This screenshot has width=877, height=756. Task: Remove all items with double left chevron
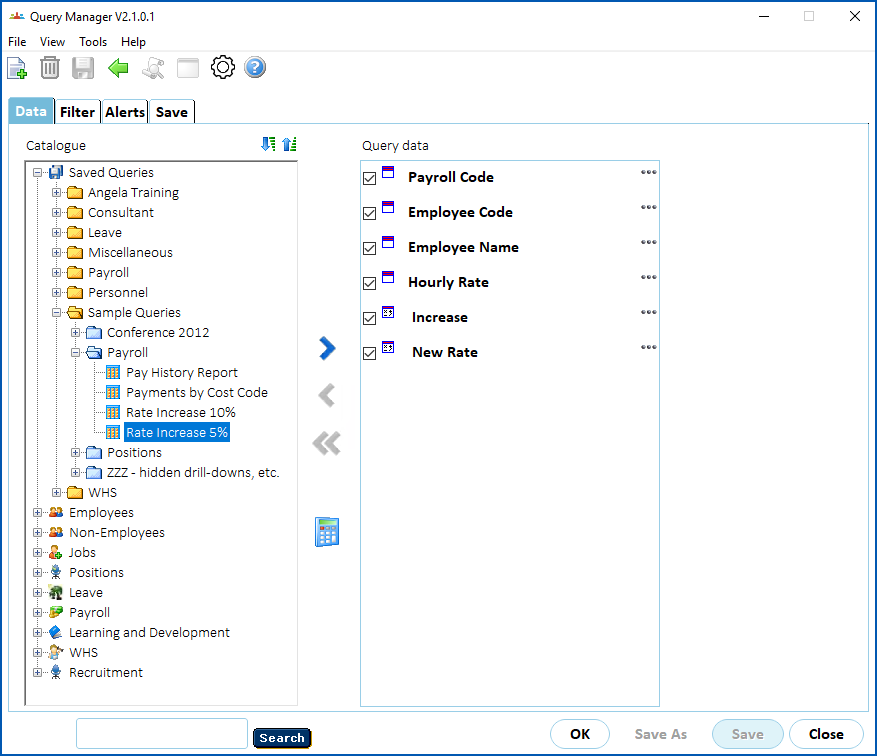327,443
